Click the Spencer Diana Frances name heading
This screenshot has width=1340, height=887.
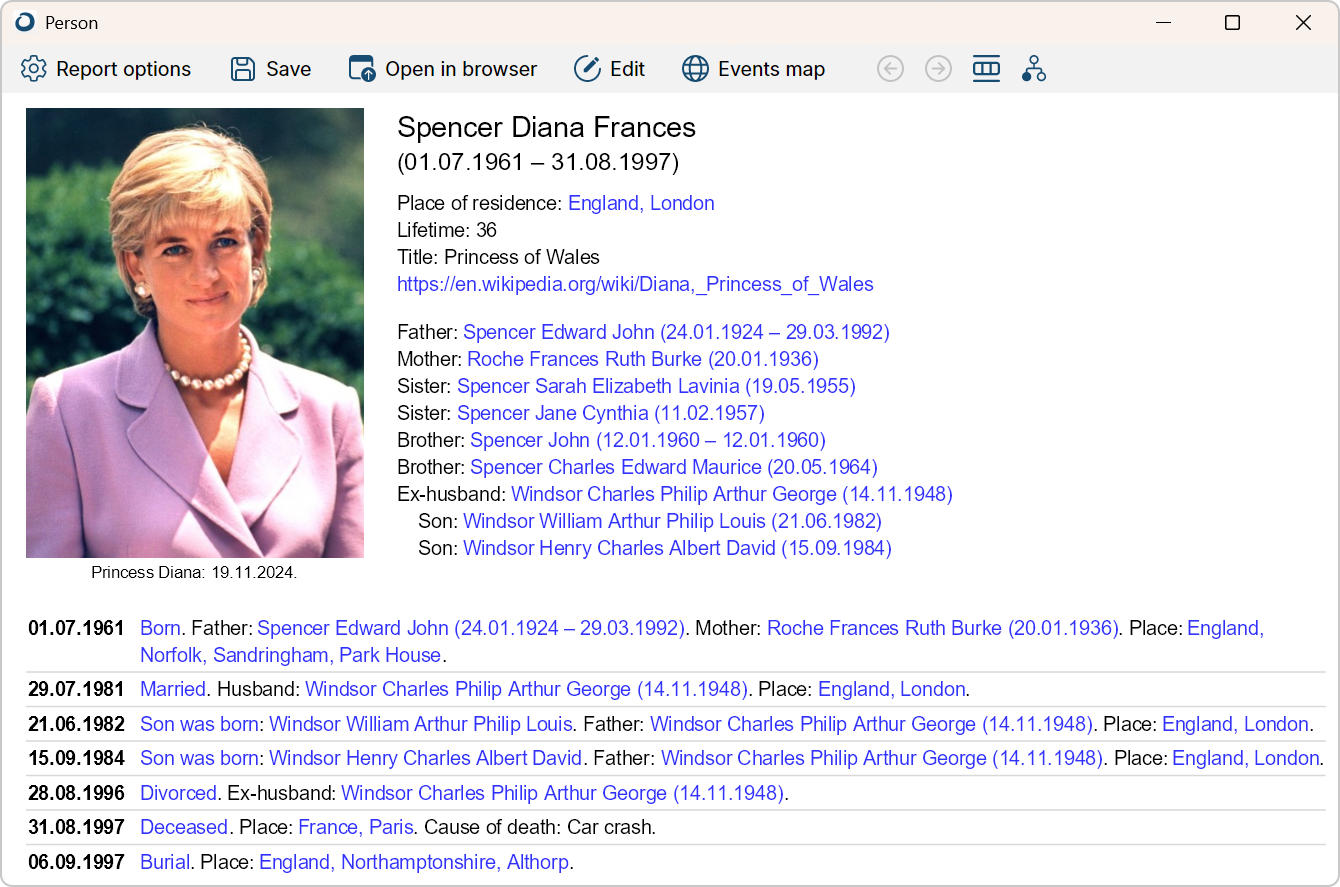(546, 128)
